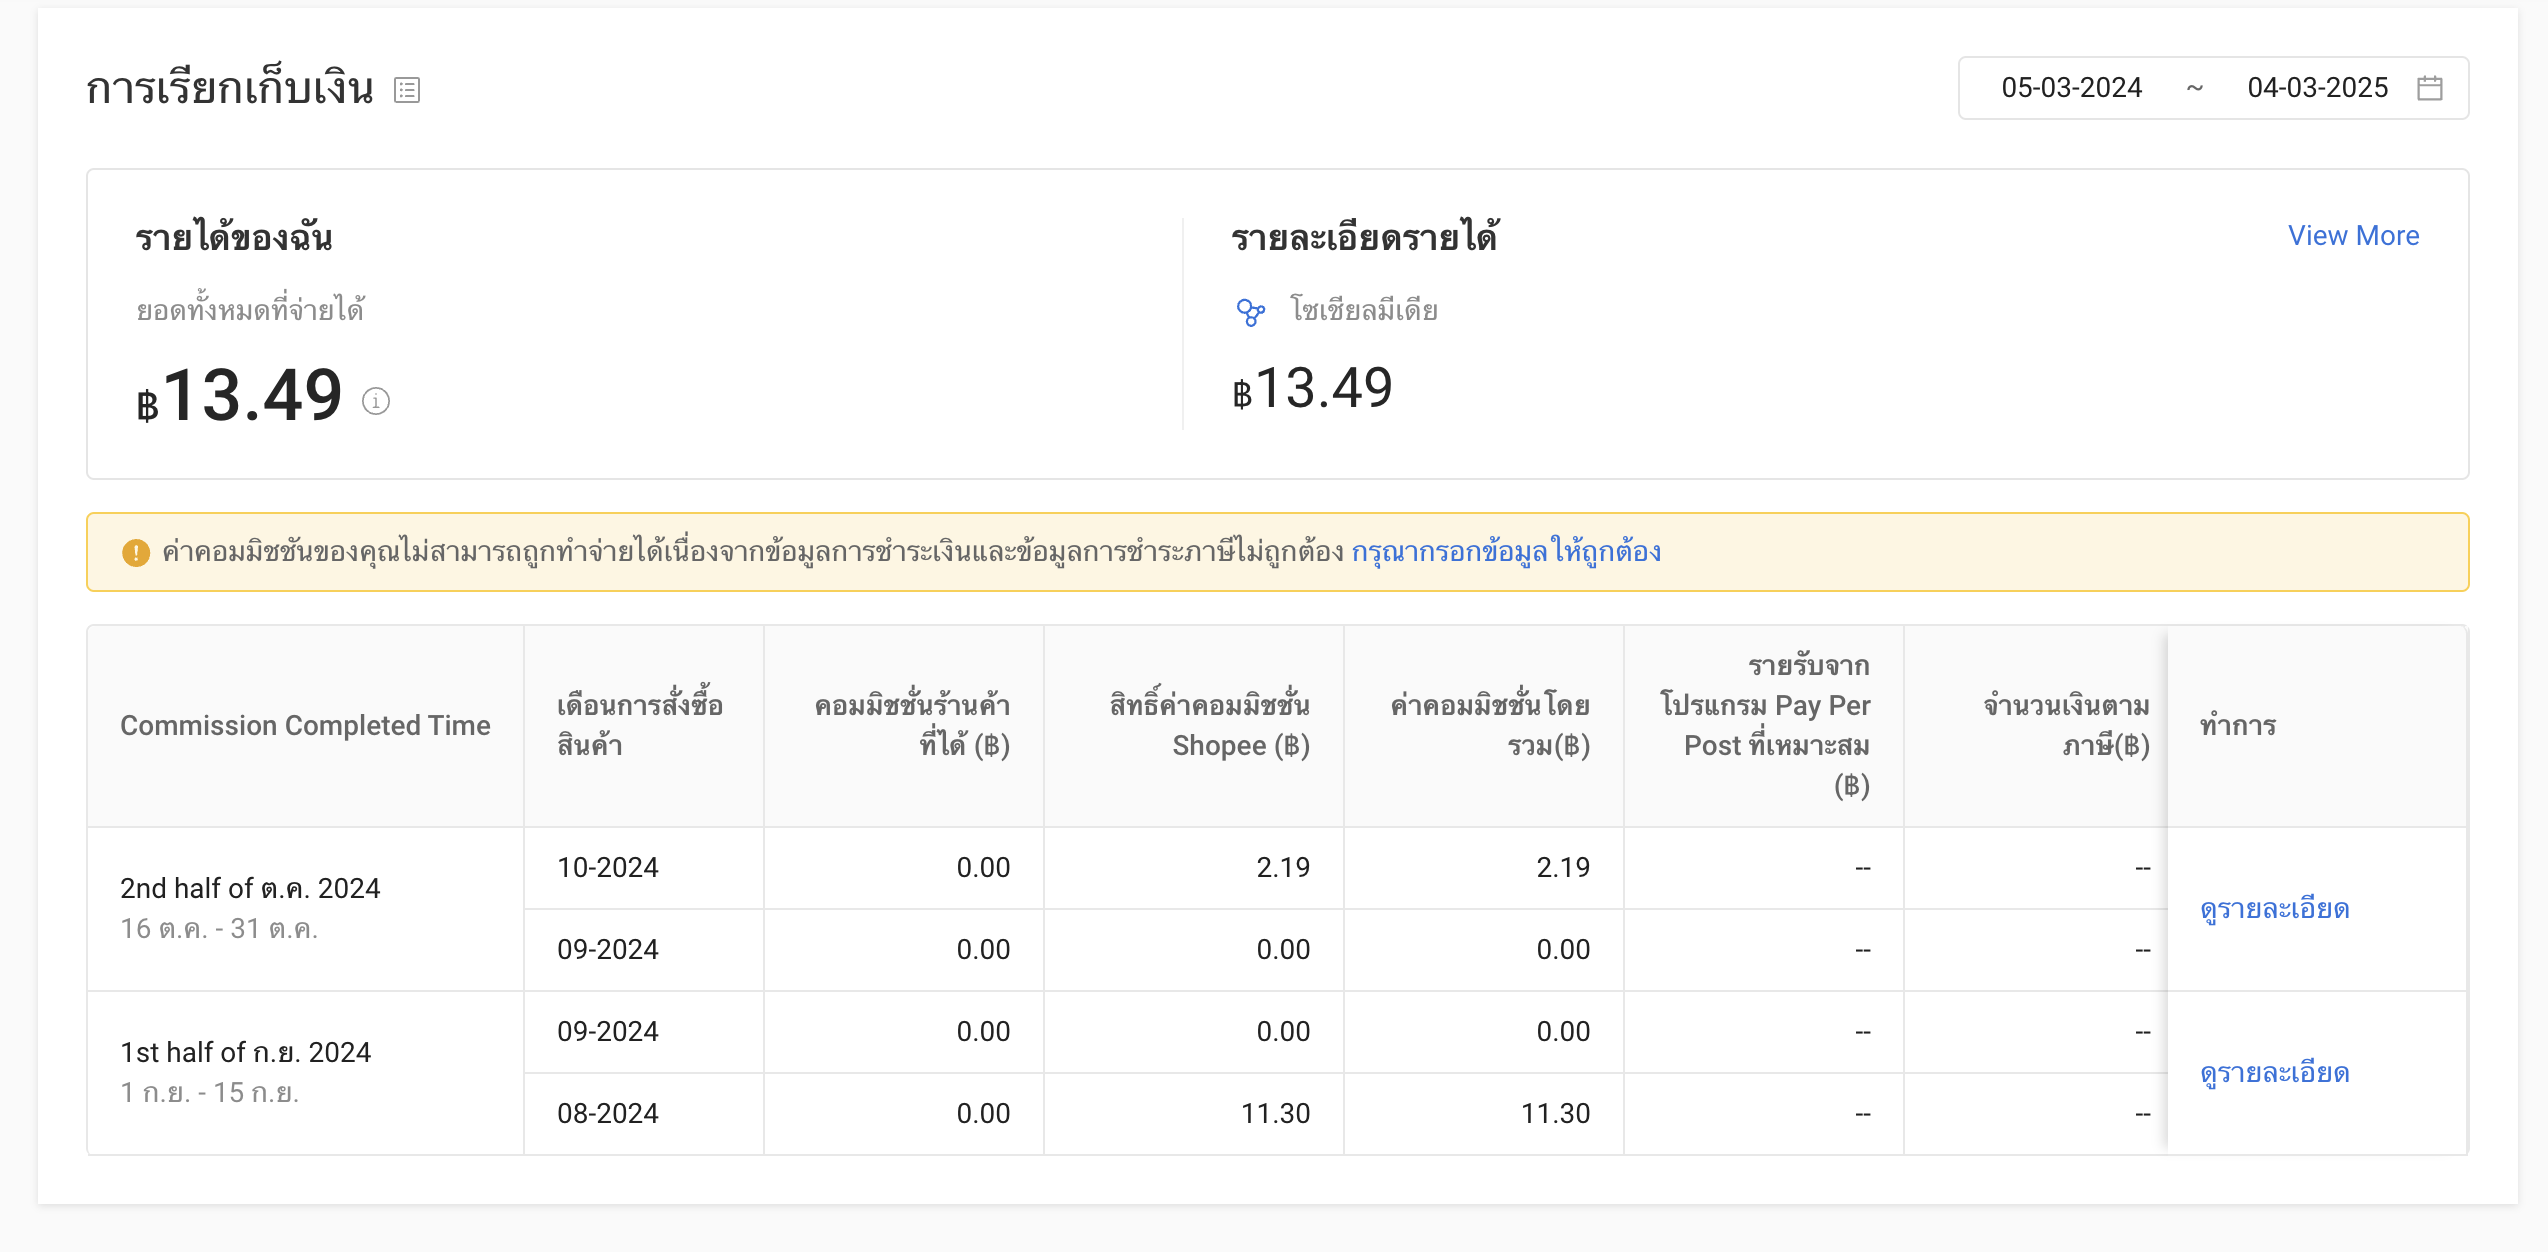This screenshot has height=1252, width=2548.
Task: Click end date 04-03-2025 field
Action: point(2317,88)
